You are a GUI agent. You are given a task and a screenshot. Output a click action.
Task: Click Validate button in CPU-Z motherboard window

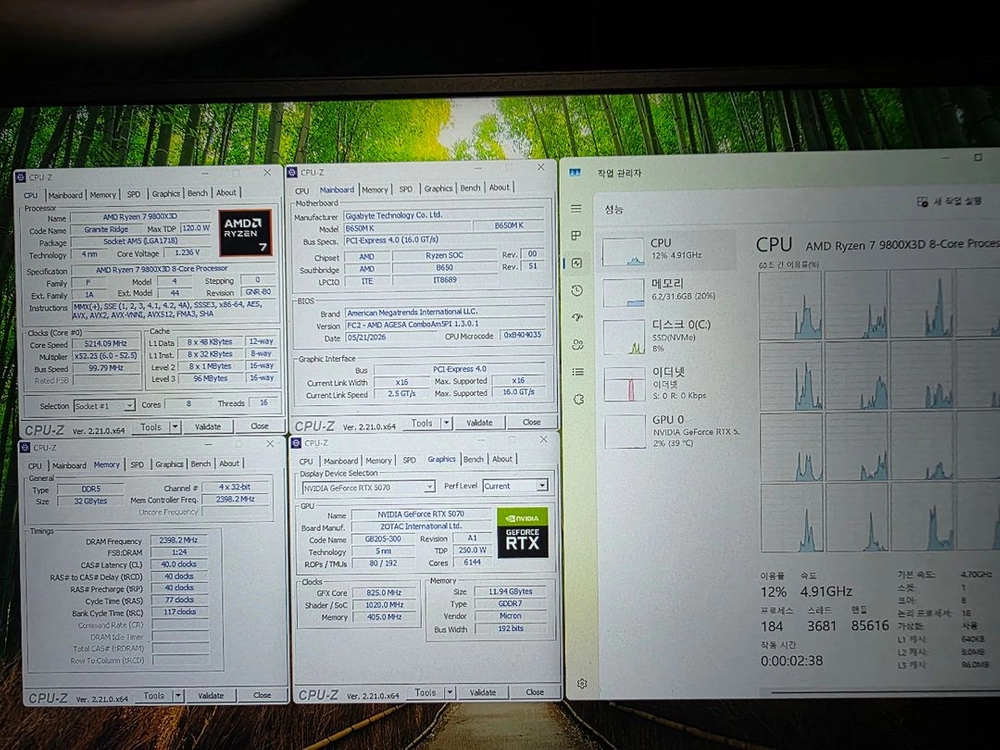(x=480, y=422)
